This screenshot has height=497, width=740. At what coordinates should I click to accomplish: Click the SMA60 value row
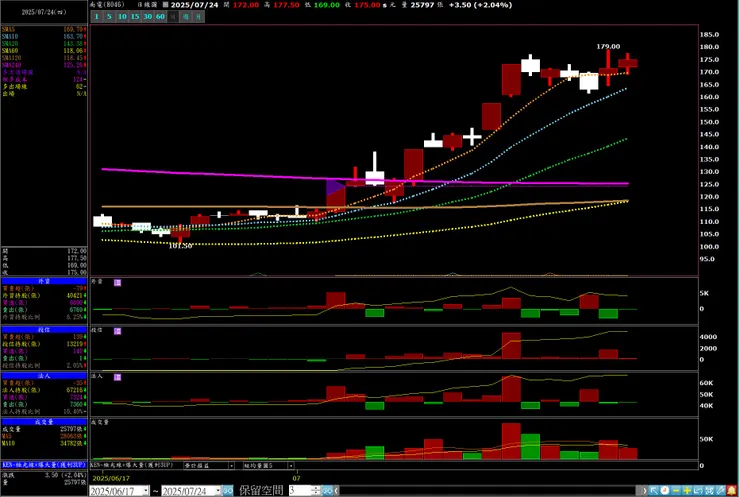click(44, 51)
